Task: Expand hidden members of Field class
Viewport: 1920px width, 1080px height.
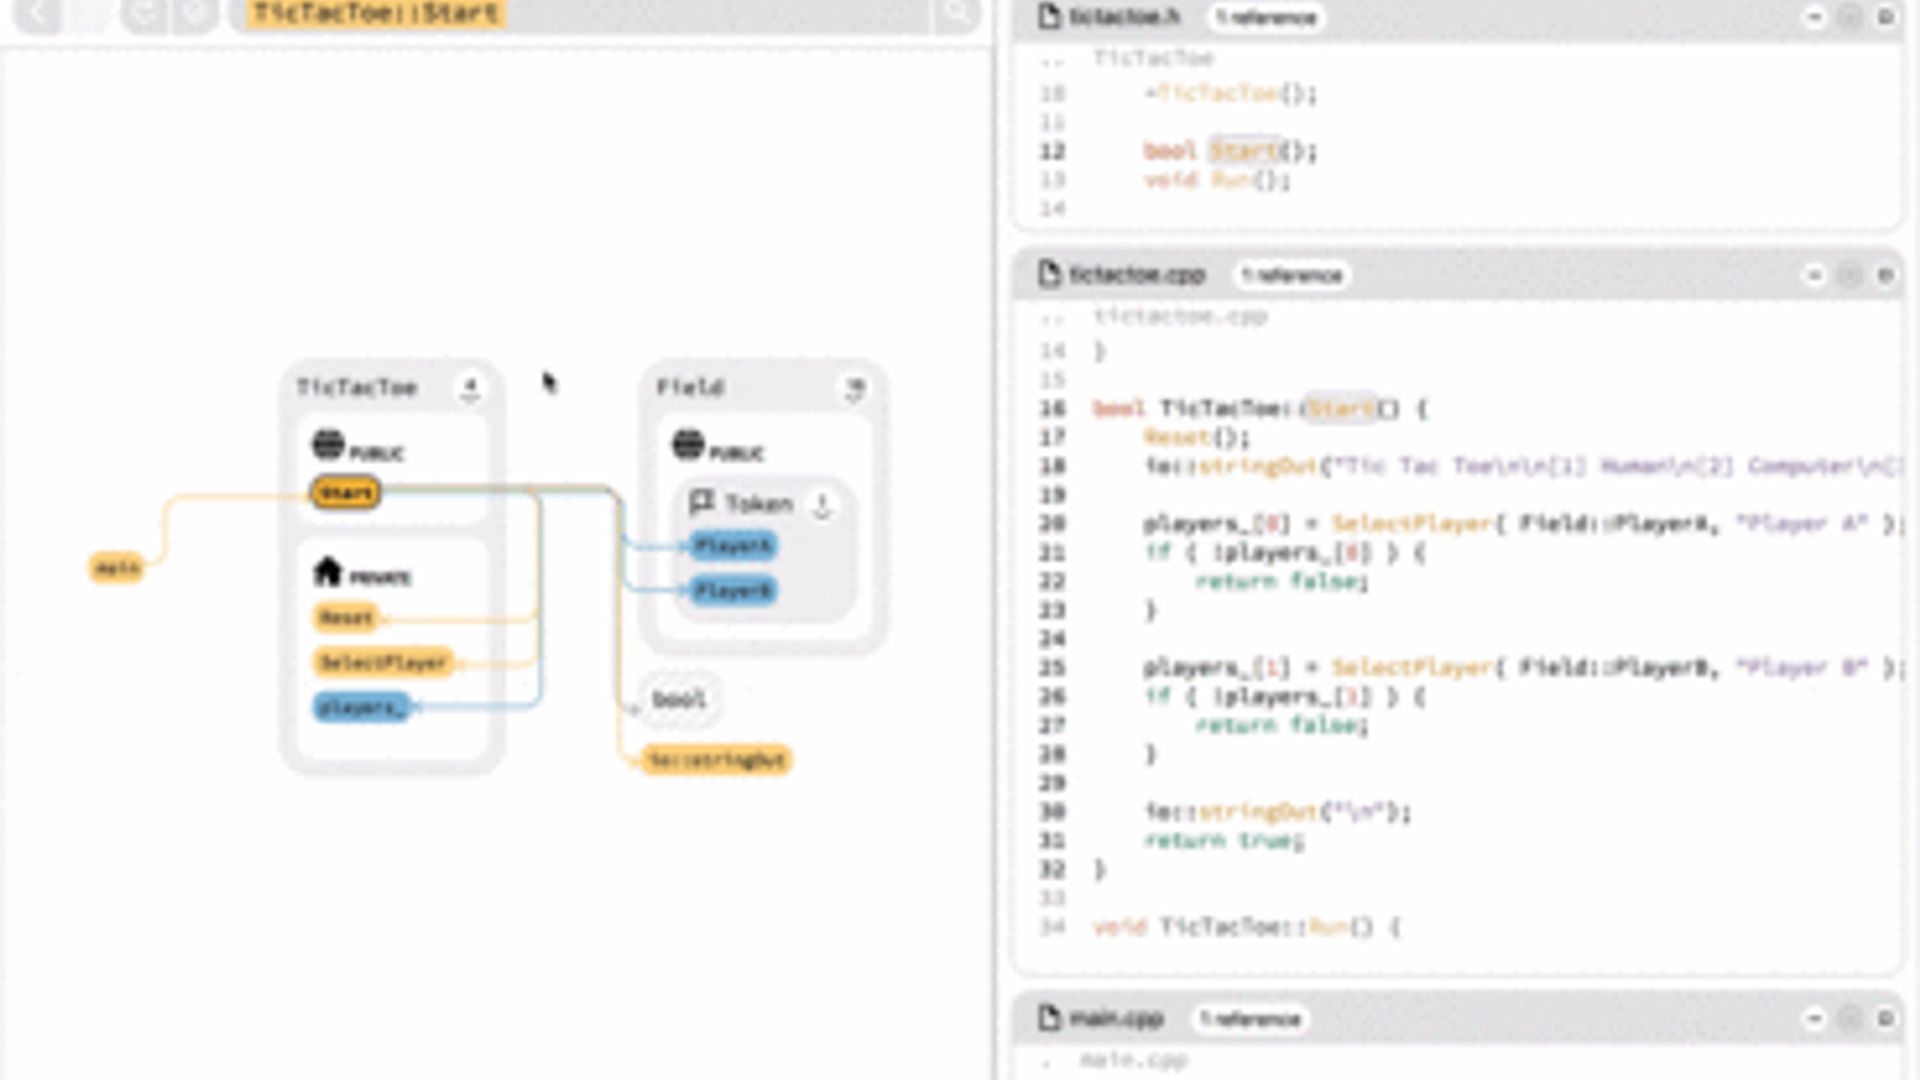Action: click(854, 388)
